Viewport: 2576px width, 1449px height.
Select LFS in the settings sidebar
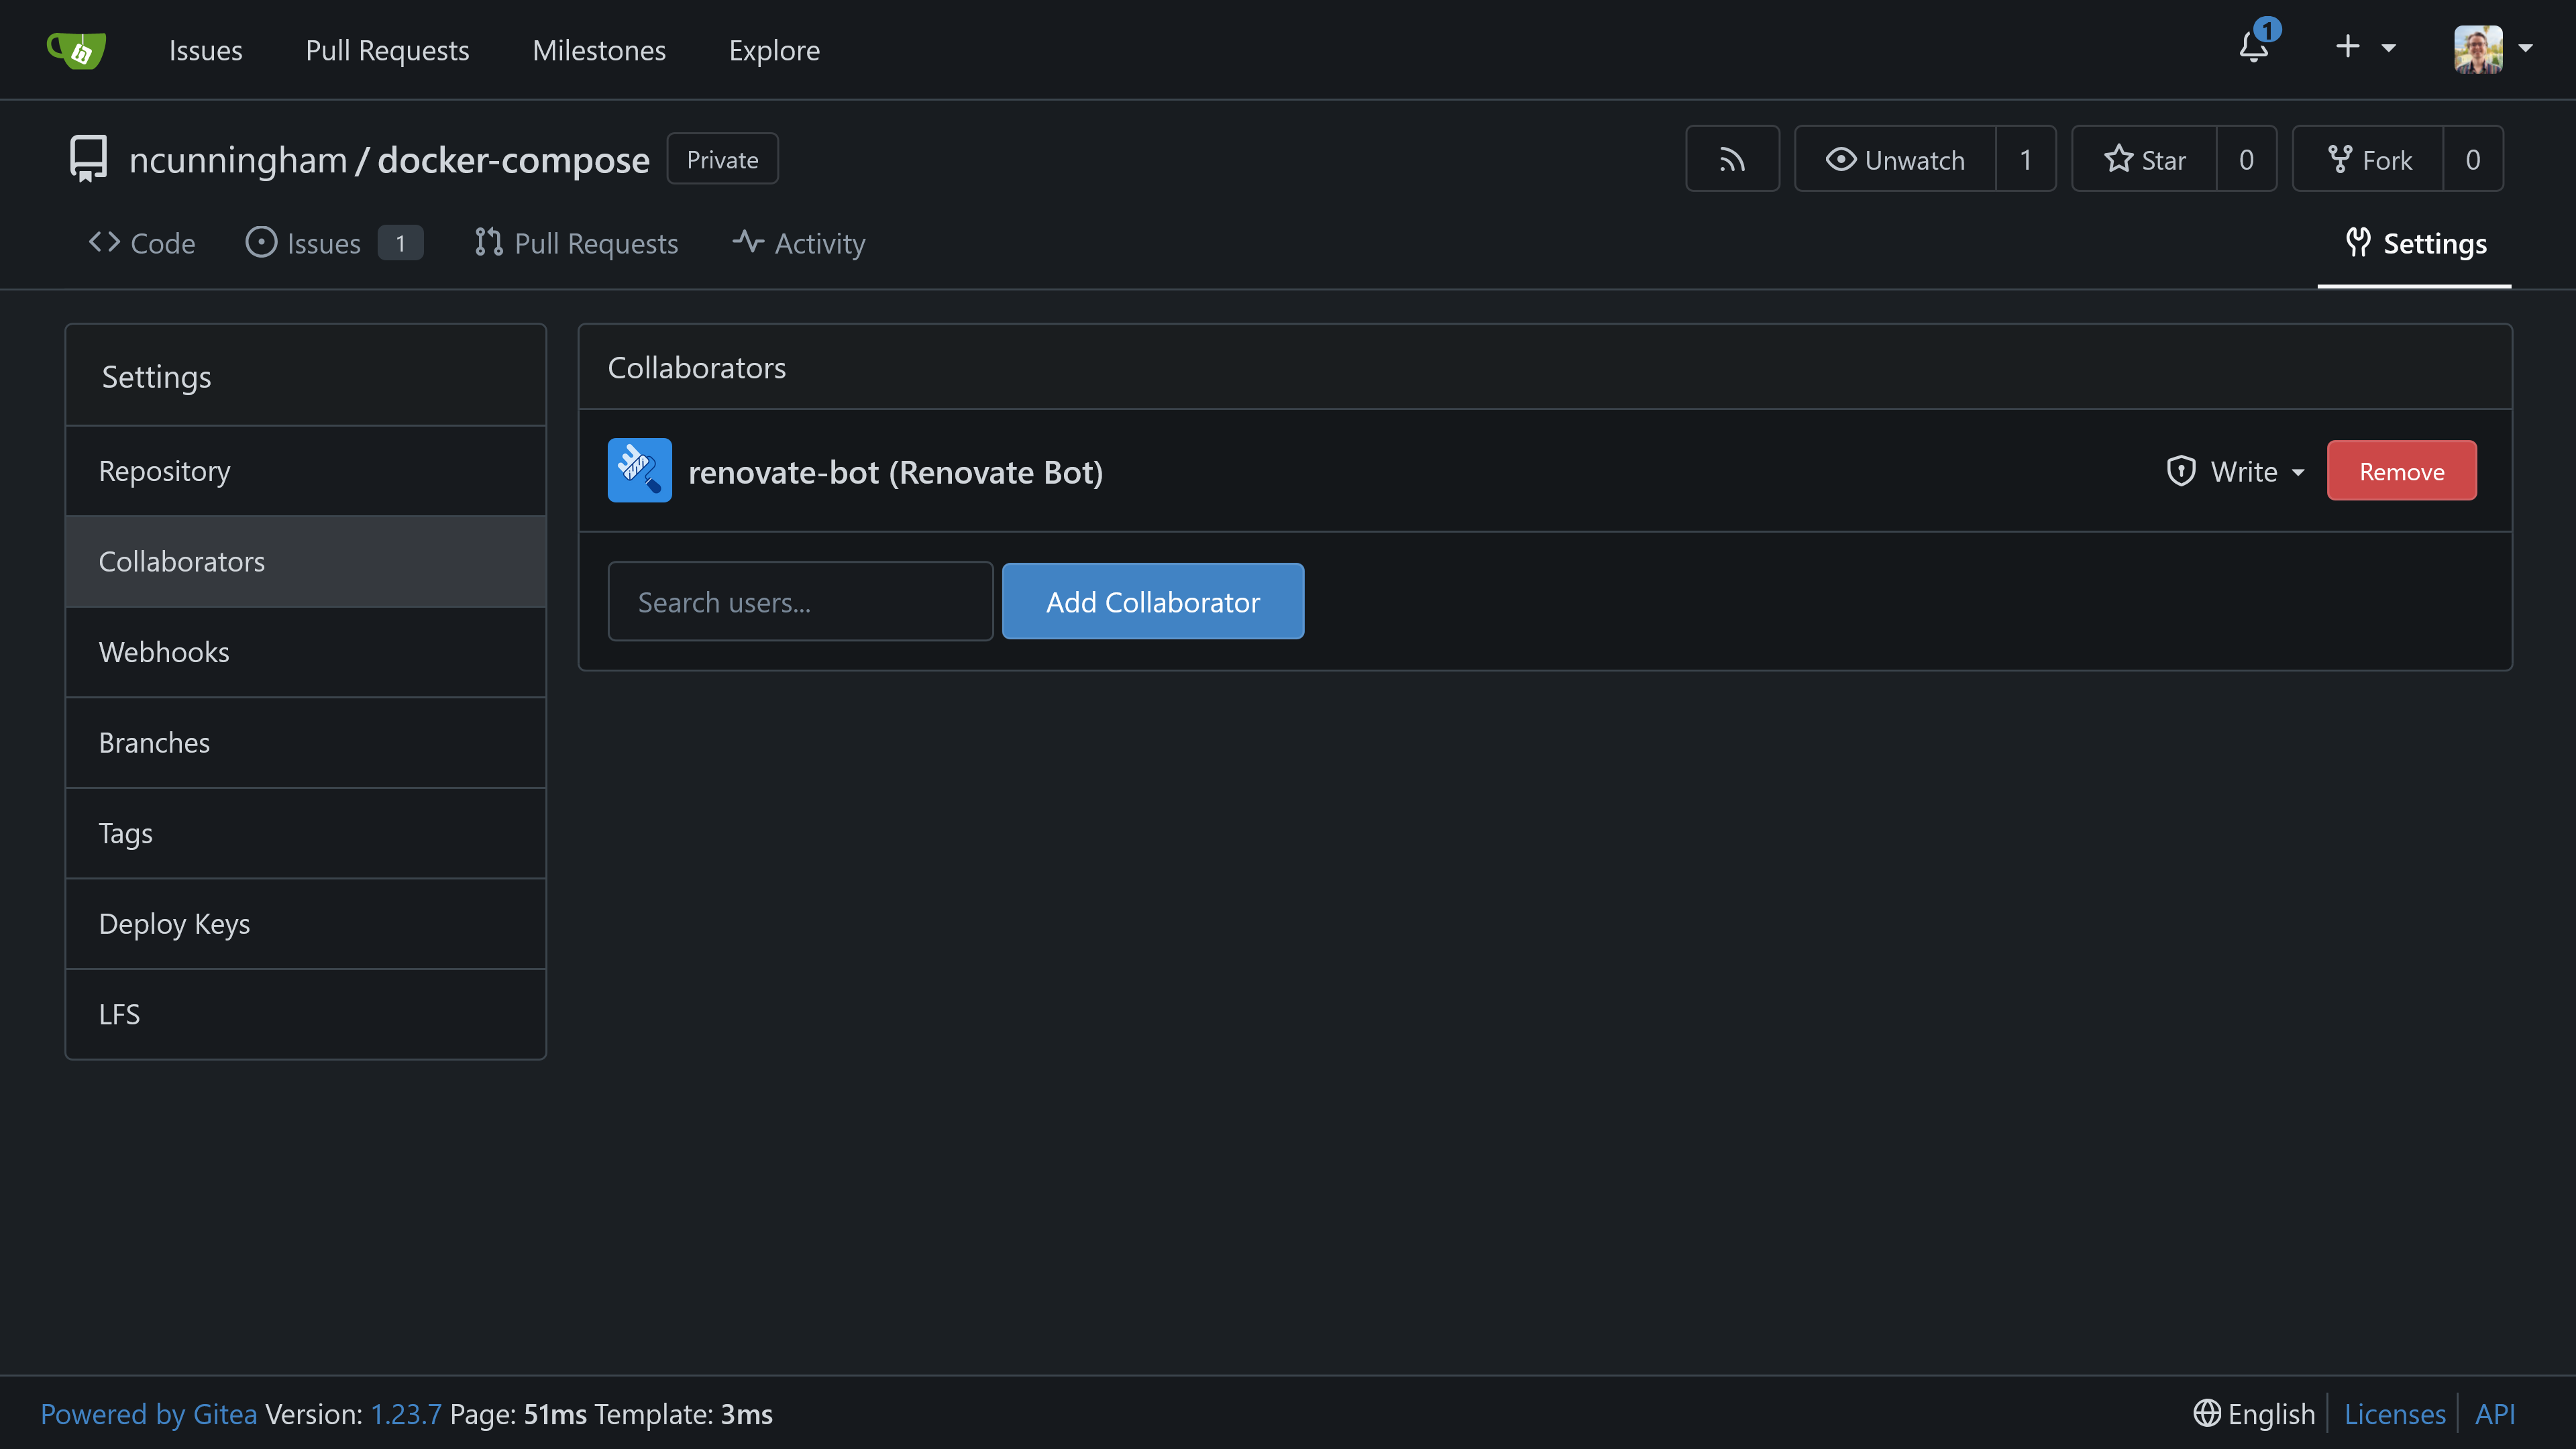click(x=306, y=1014)
